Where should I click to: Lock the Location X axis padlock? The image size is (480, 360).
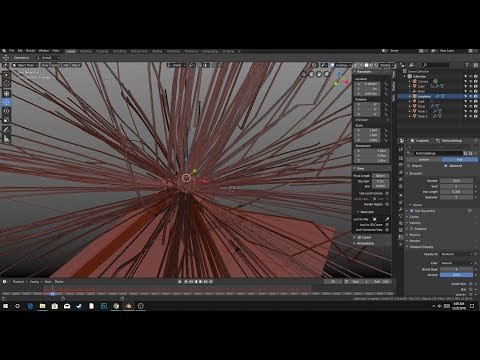point(386,84)
